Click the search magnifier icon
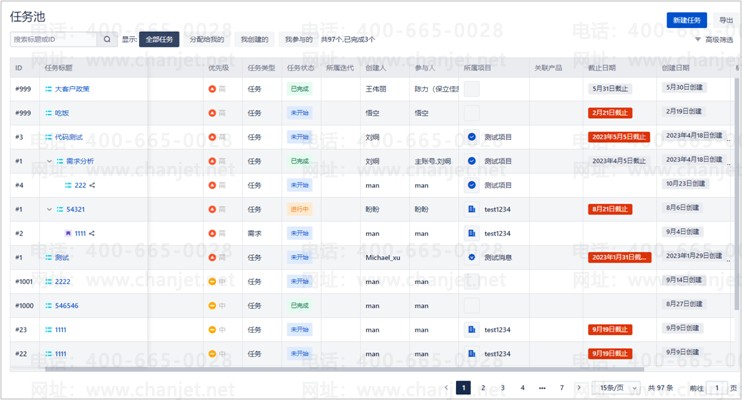This screenshot has width=742, height=400. (107, 40)
